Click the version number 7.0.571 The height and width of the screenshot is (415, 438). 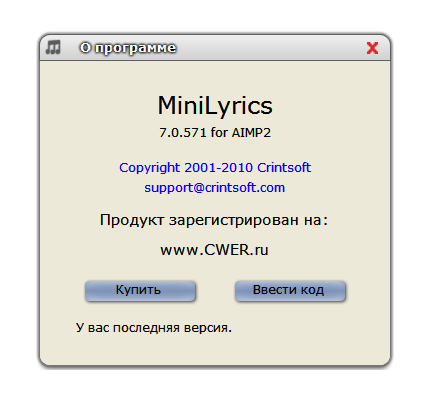click(183, 133)
